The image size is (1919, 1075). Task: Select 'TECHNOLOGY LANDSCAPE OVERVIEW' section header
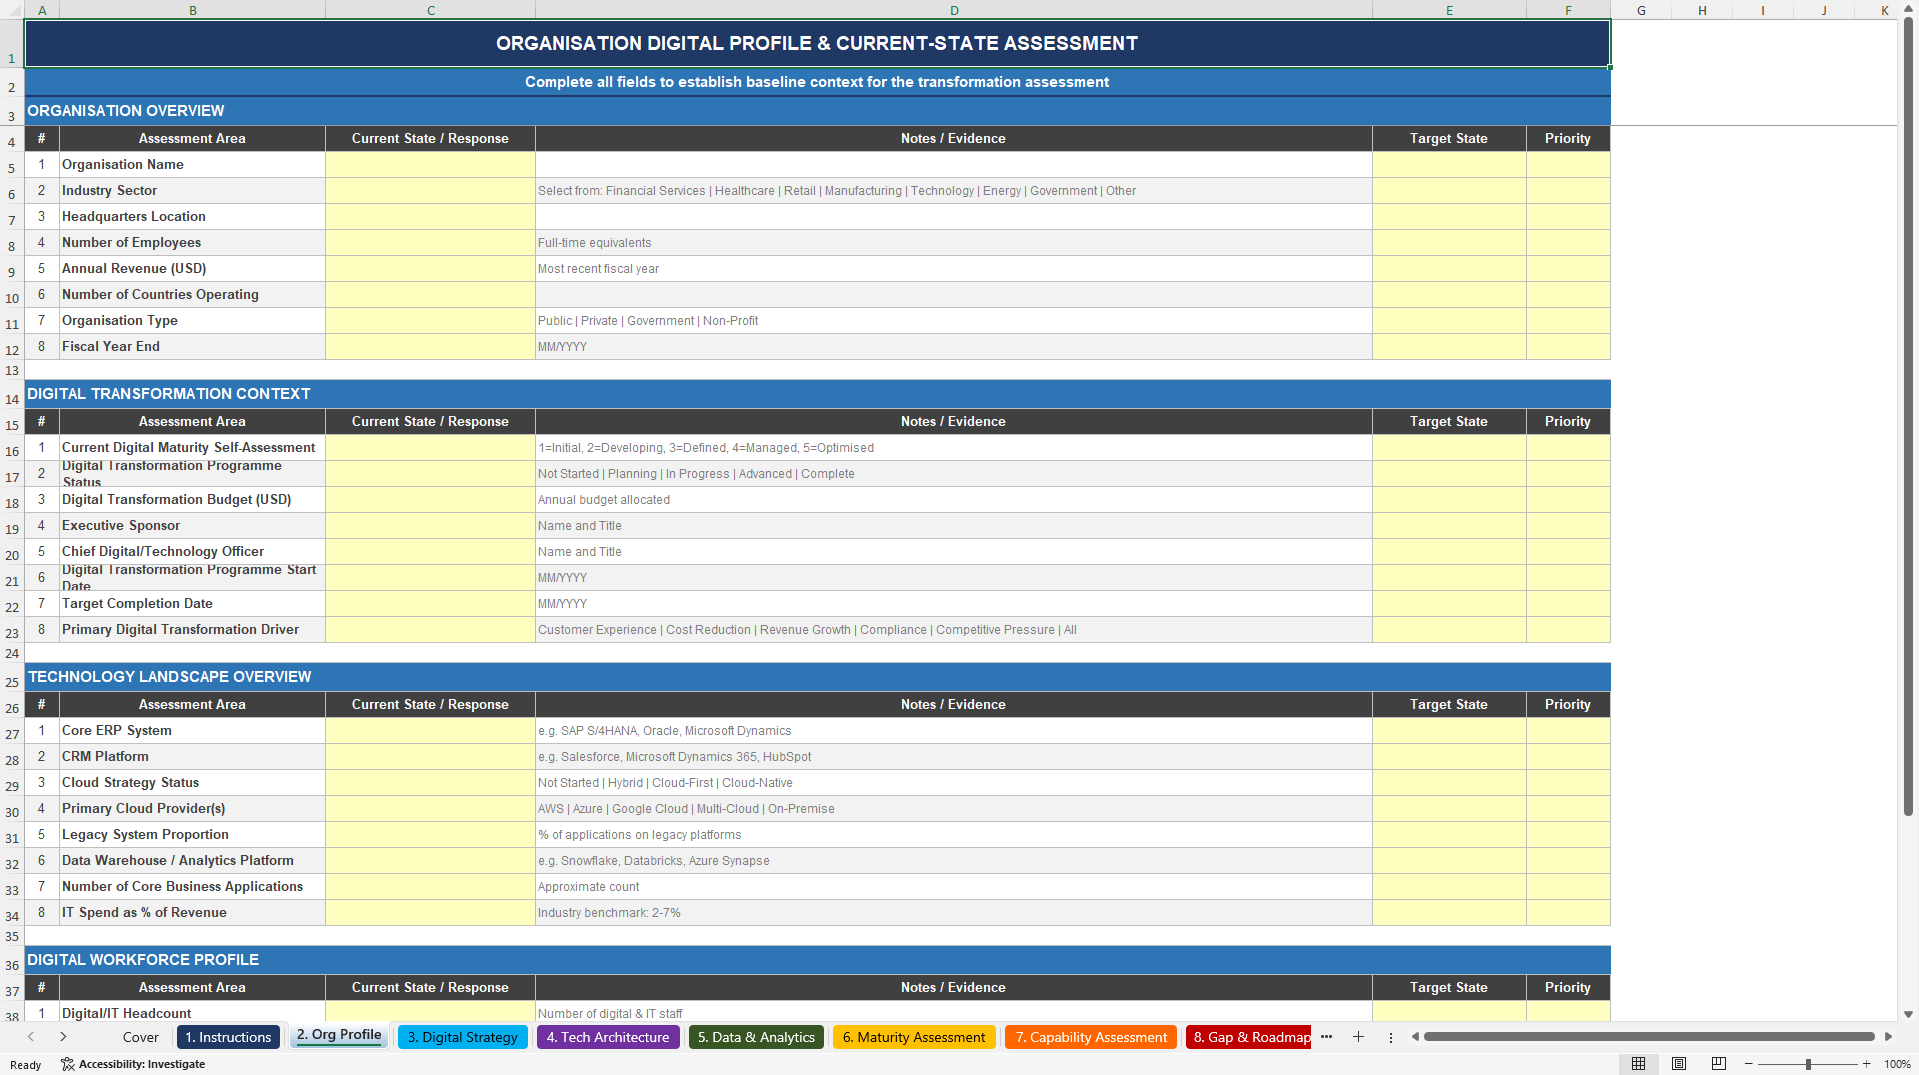pos(817,677)
